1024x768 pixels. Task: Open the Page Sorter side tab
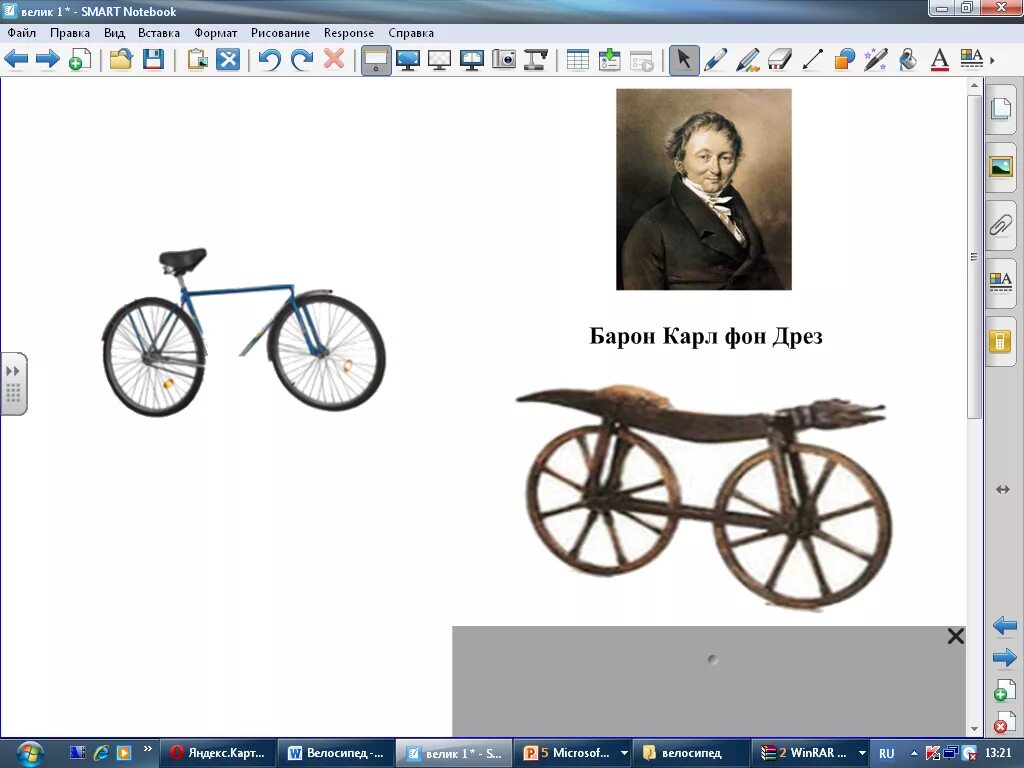(1000, 108)
